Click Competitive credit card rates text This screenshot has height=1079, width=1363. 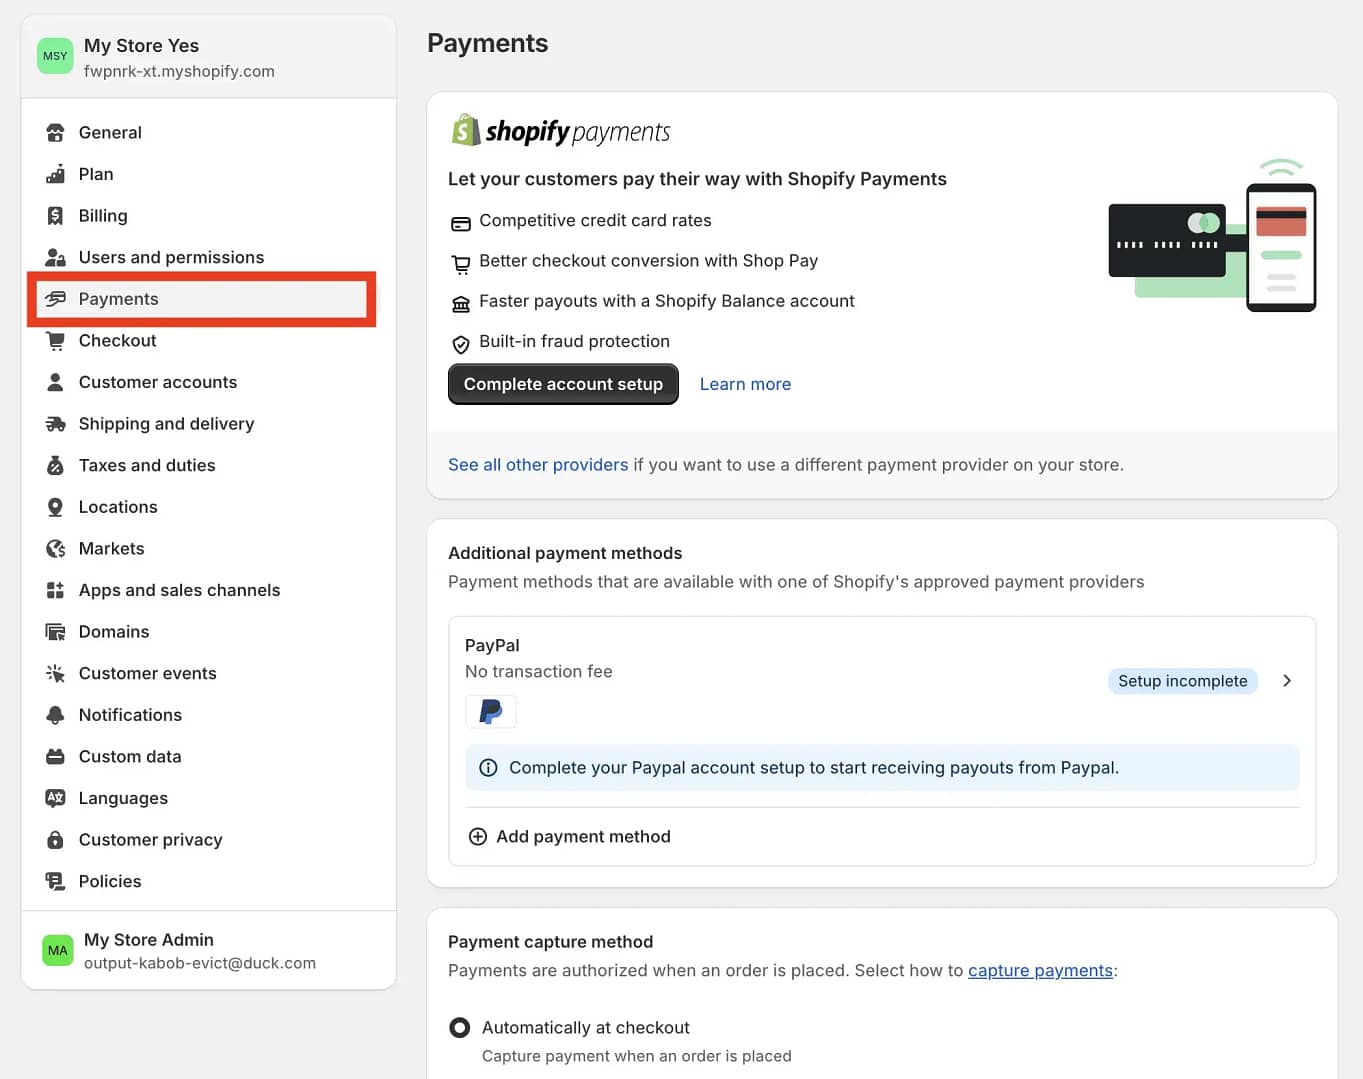pyautogui.click(x=595, y=221)
